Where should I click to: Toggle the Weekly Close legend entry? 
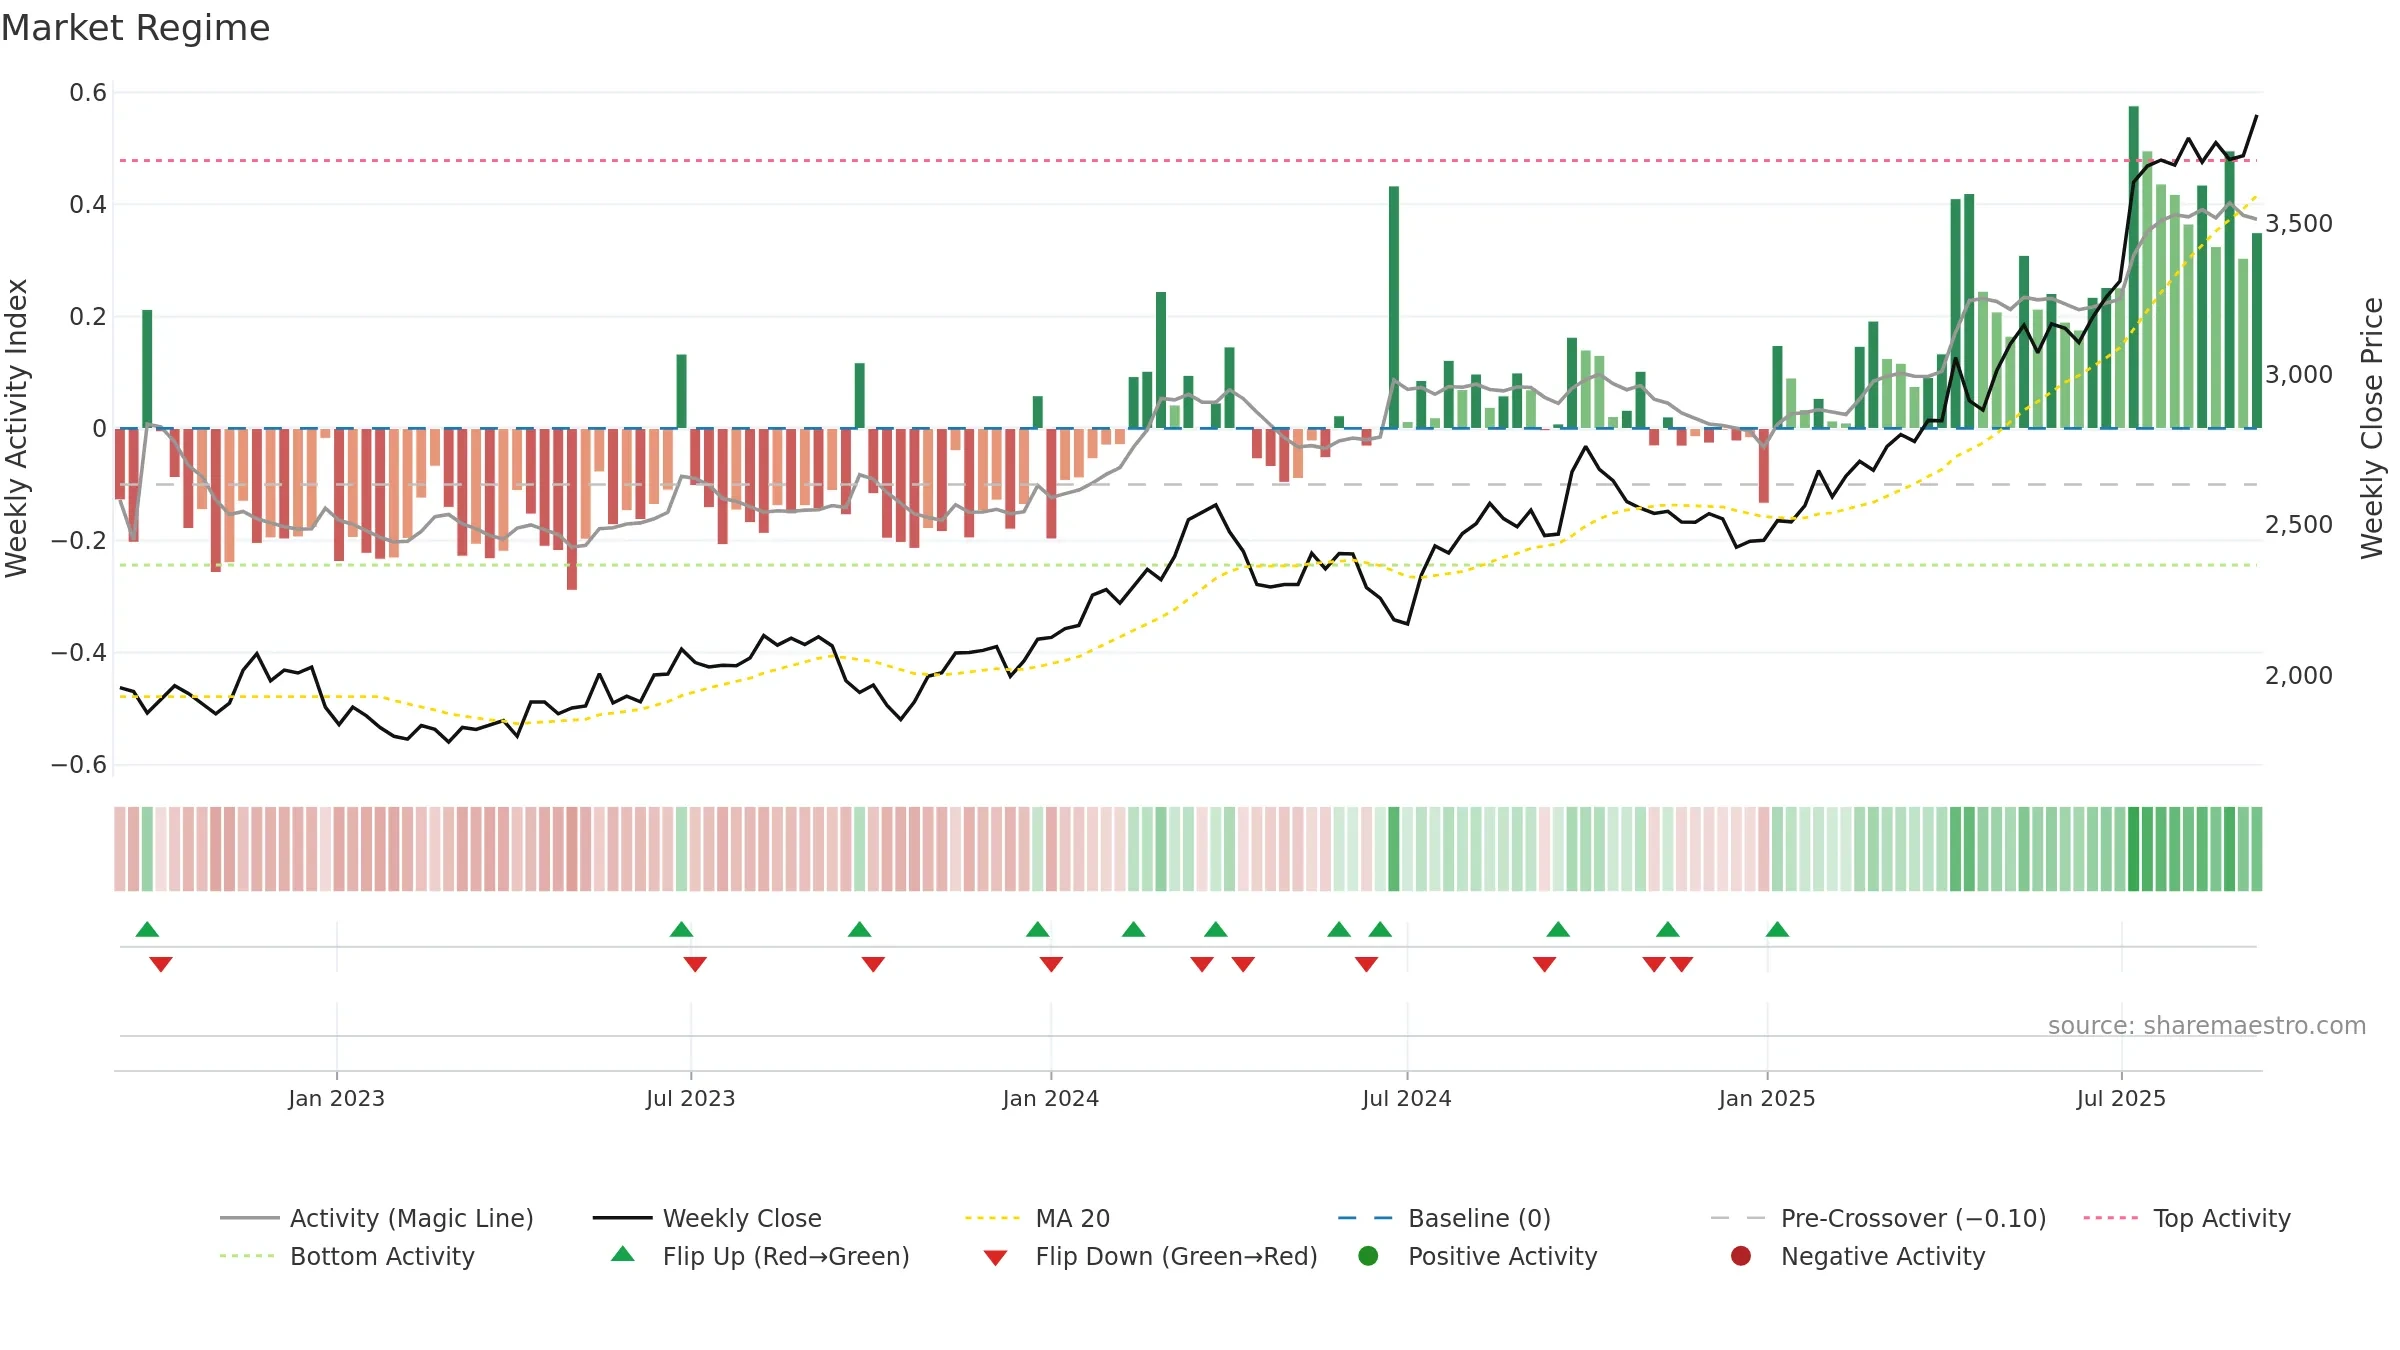click(707, 1218)
